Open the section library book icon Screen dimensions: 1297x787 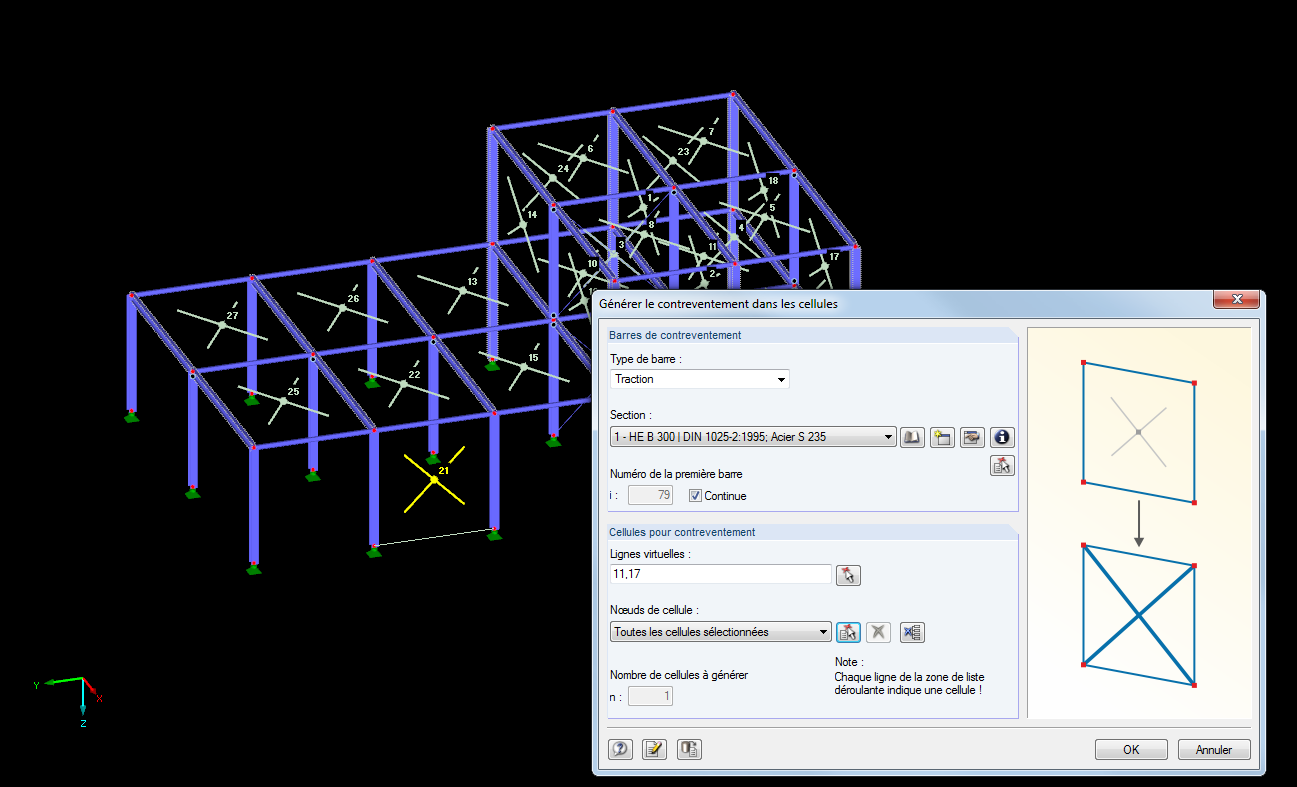click(912, 437)
